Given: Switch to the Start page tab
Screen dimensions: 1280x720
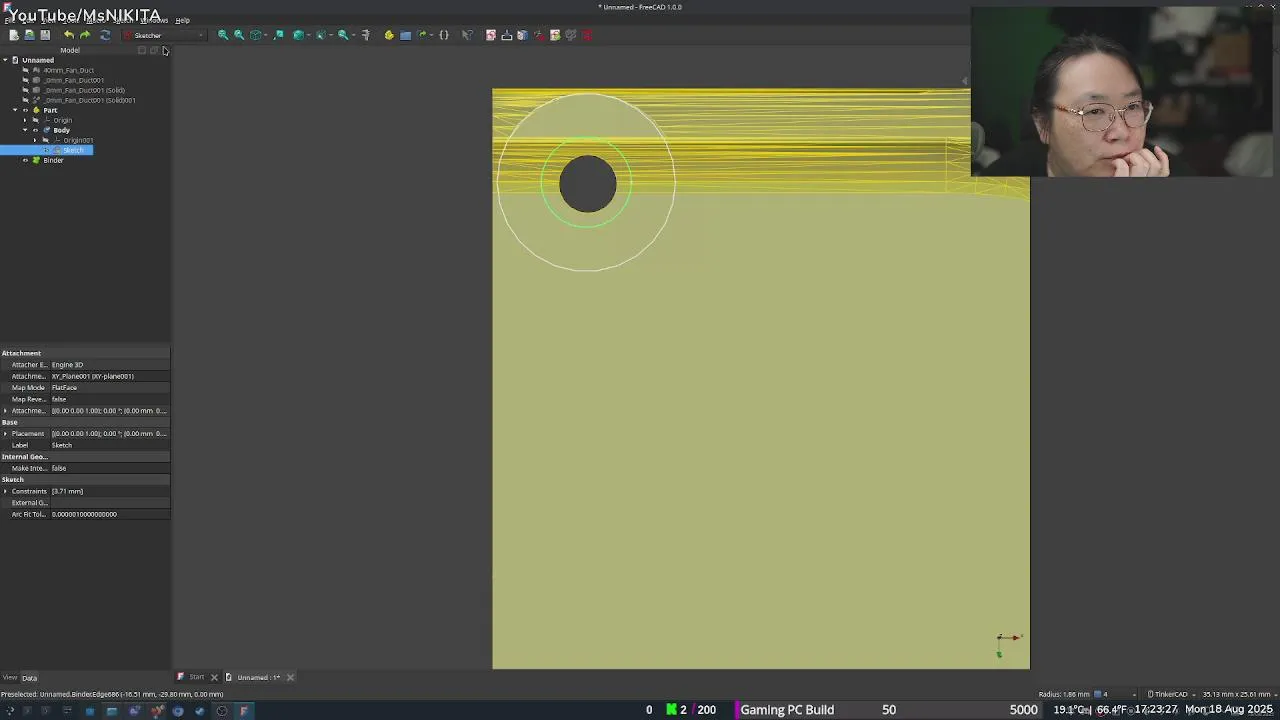Looking at the screenshot, I should tap(197, 677).
